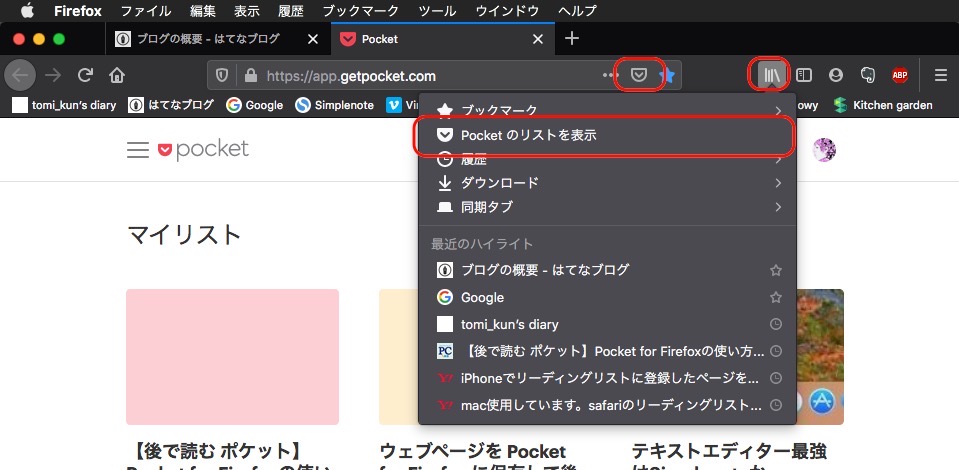Open the Firefox menu in menu bar
This screenshot has height=470, width=959.
point(78,10)
